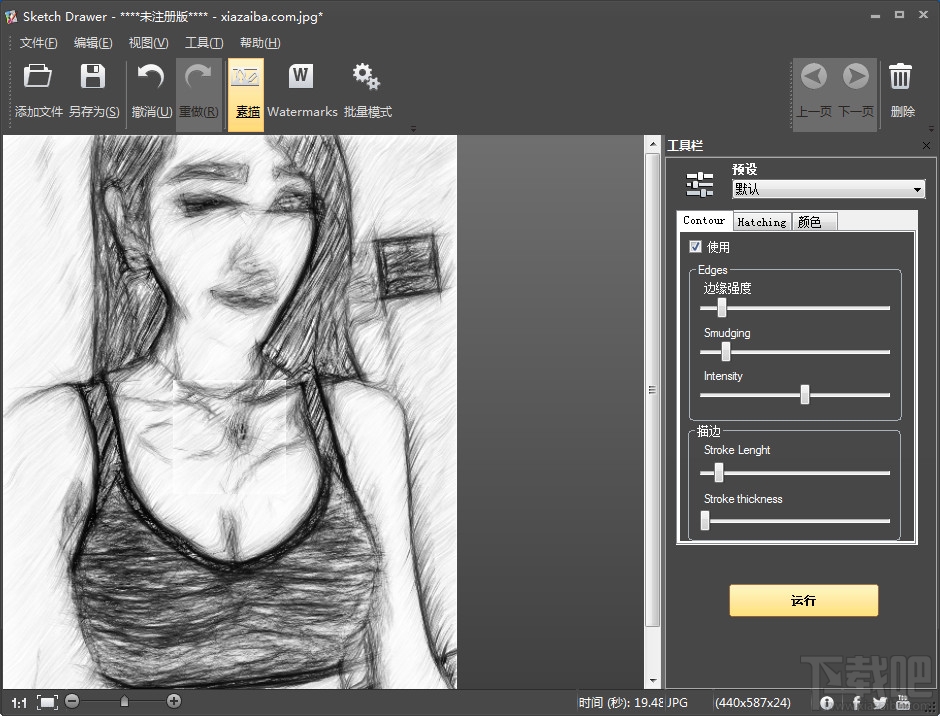Click the zoom in plus icon
The width and height of the screenshot is (940, 716).
coord(174,702)
